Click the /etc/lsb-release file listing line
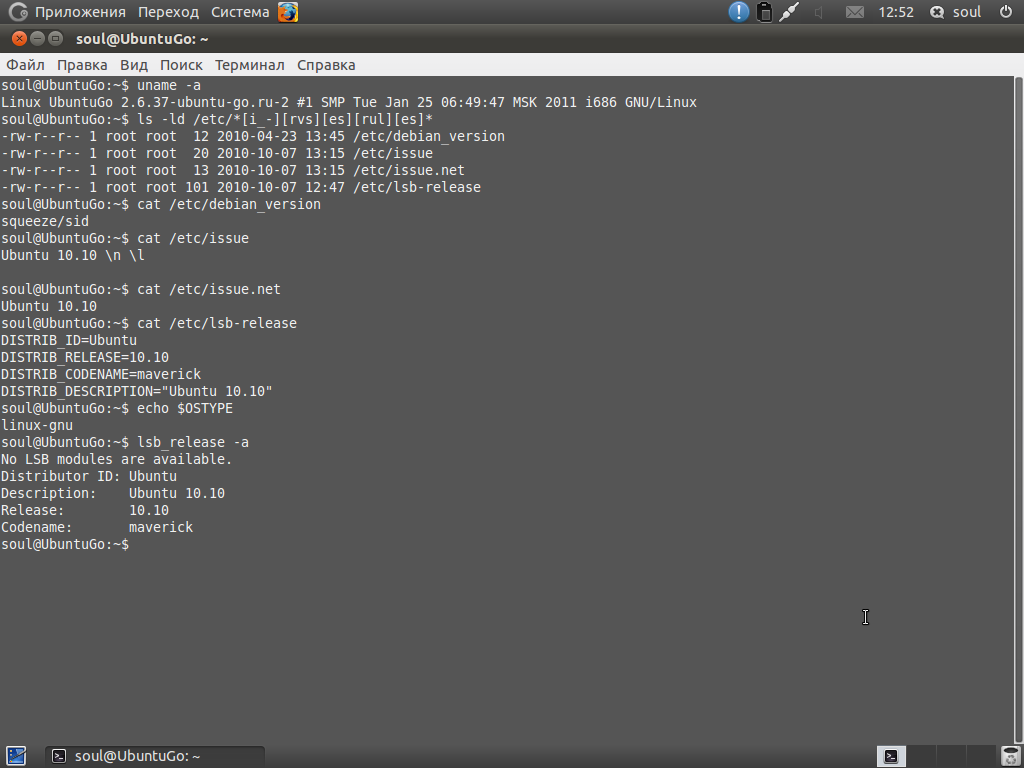The width and height of the screenshot is (1024, 768). pos(241,187)
